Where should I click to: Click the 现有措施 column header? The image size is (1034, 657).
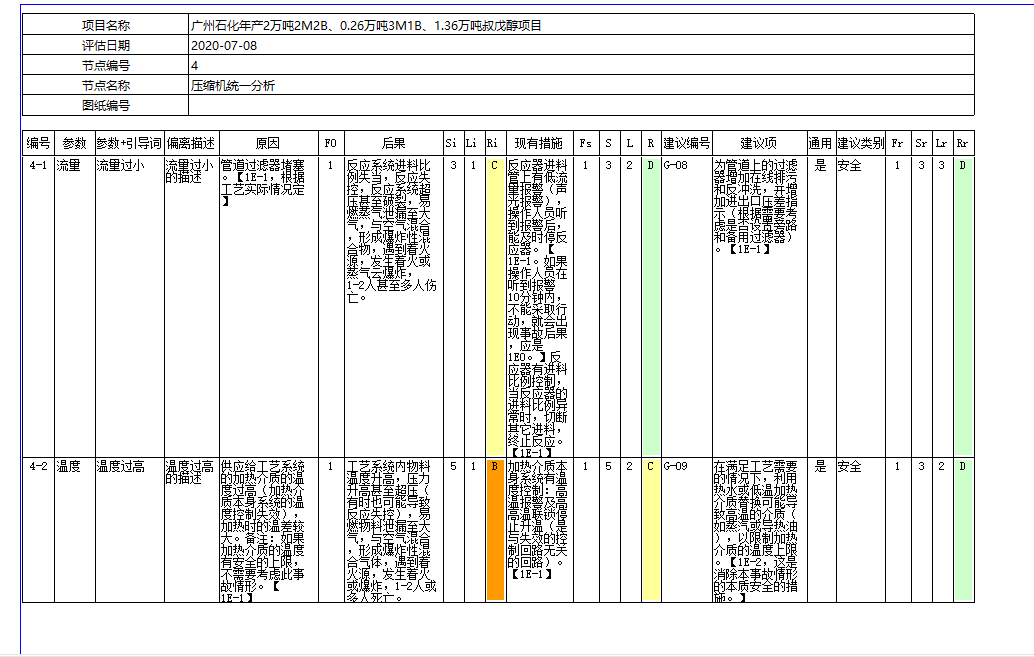tap(539, 143)
